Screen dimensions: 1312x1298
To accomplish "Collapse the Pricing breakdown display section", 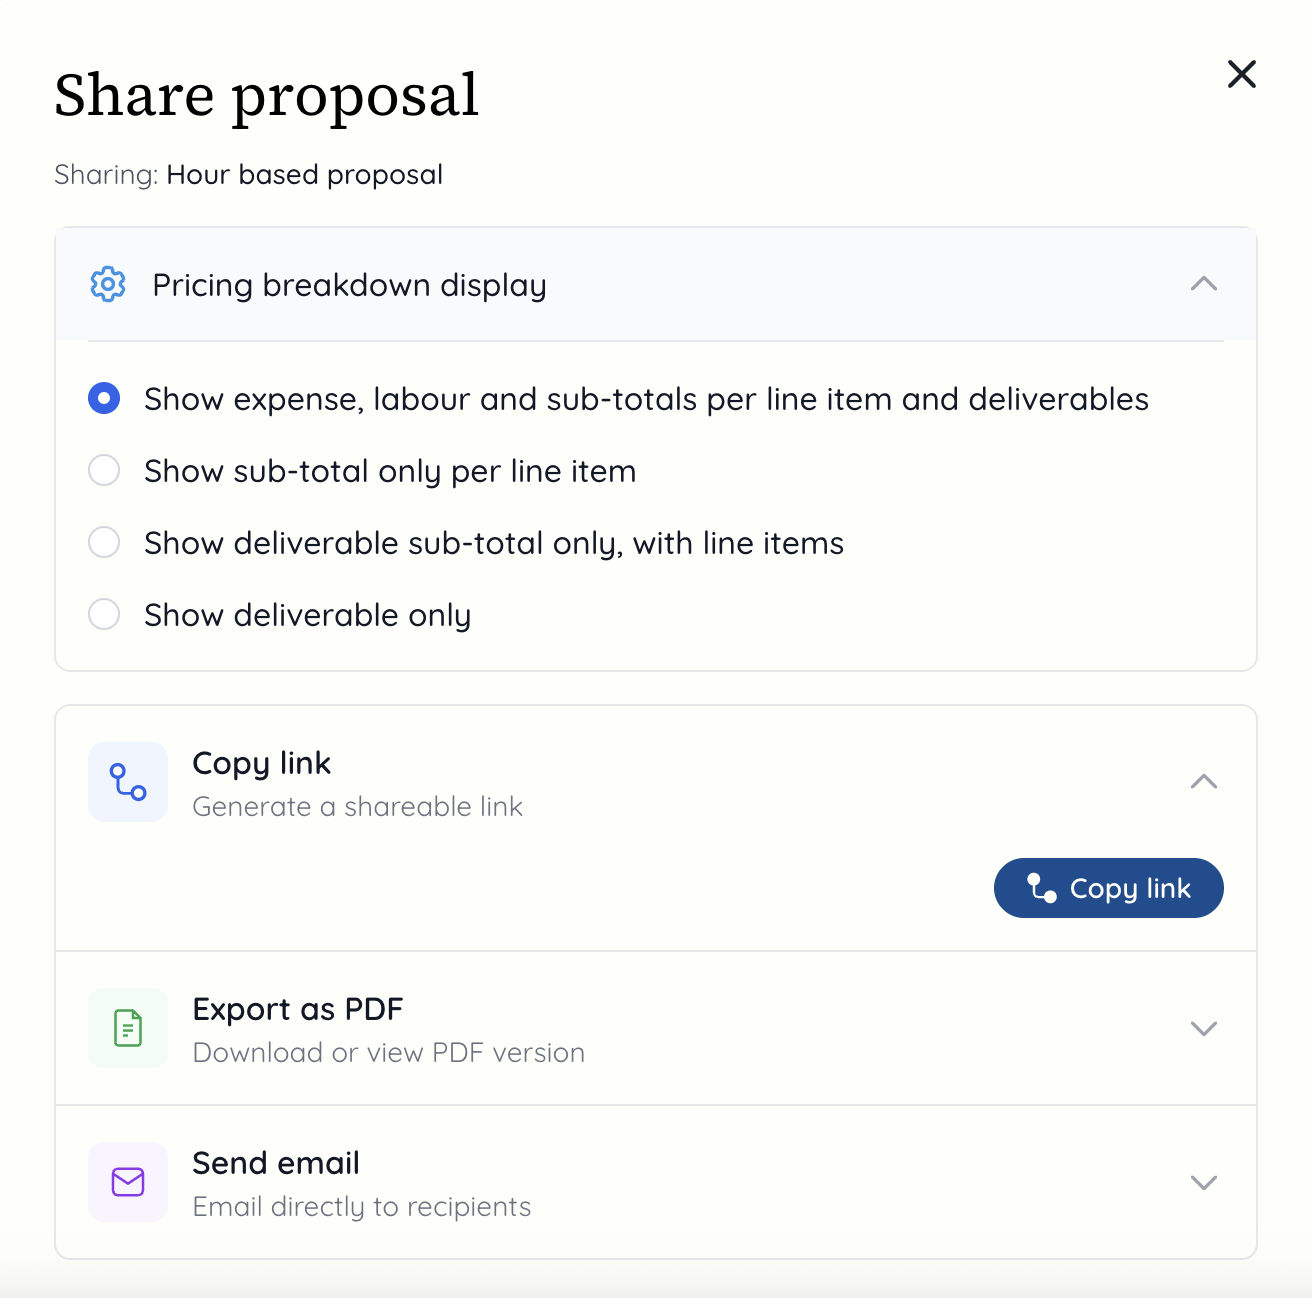I will pos(1204,285).
